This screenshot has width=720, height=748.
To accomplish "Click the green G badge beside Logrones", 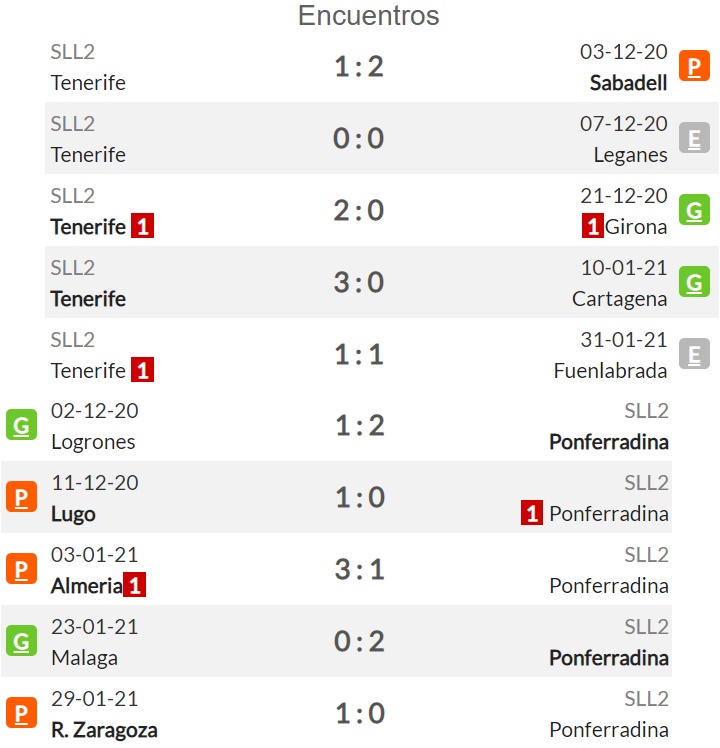I will coord(21,425).
